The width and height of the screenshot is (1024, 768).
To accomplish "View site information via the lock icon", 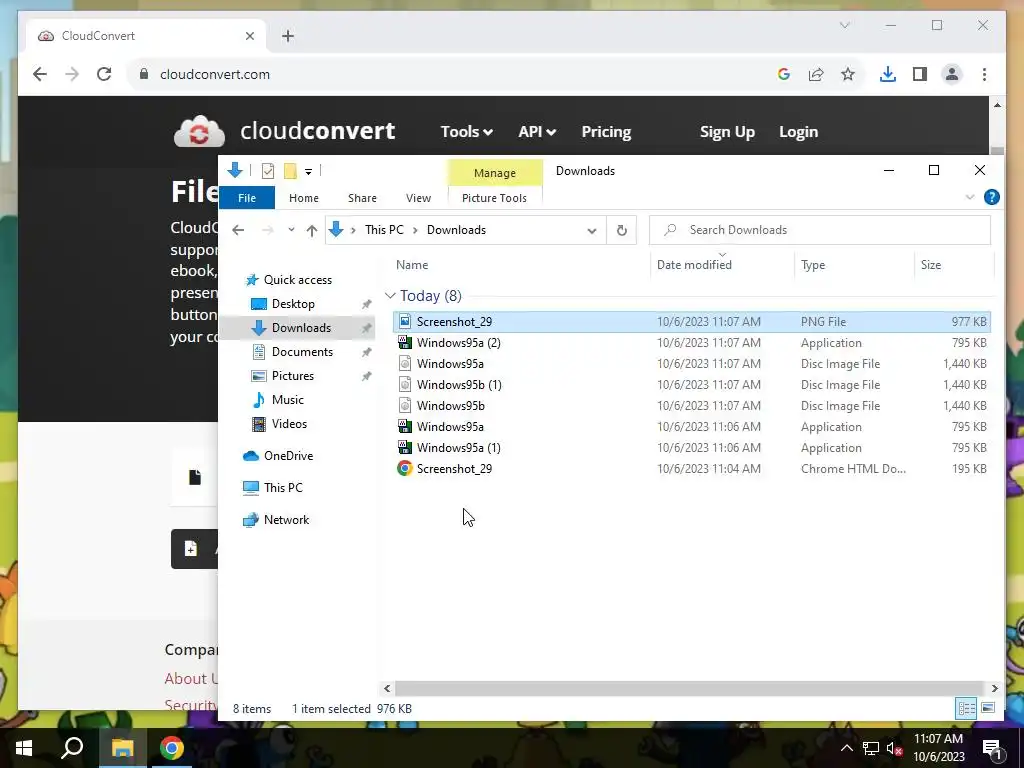I will [144, 74].
